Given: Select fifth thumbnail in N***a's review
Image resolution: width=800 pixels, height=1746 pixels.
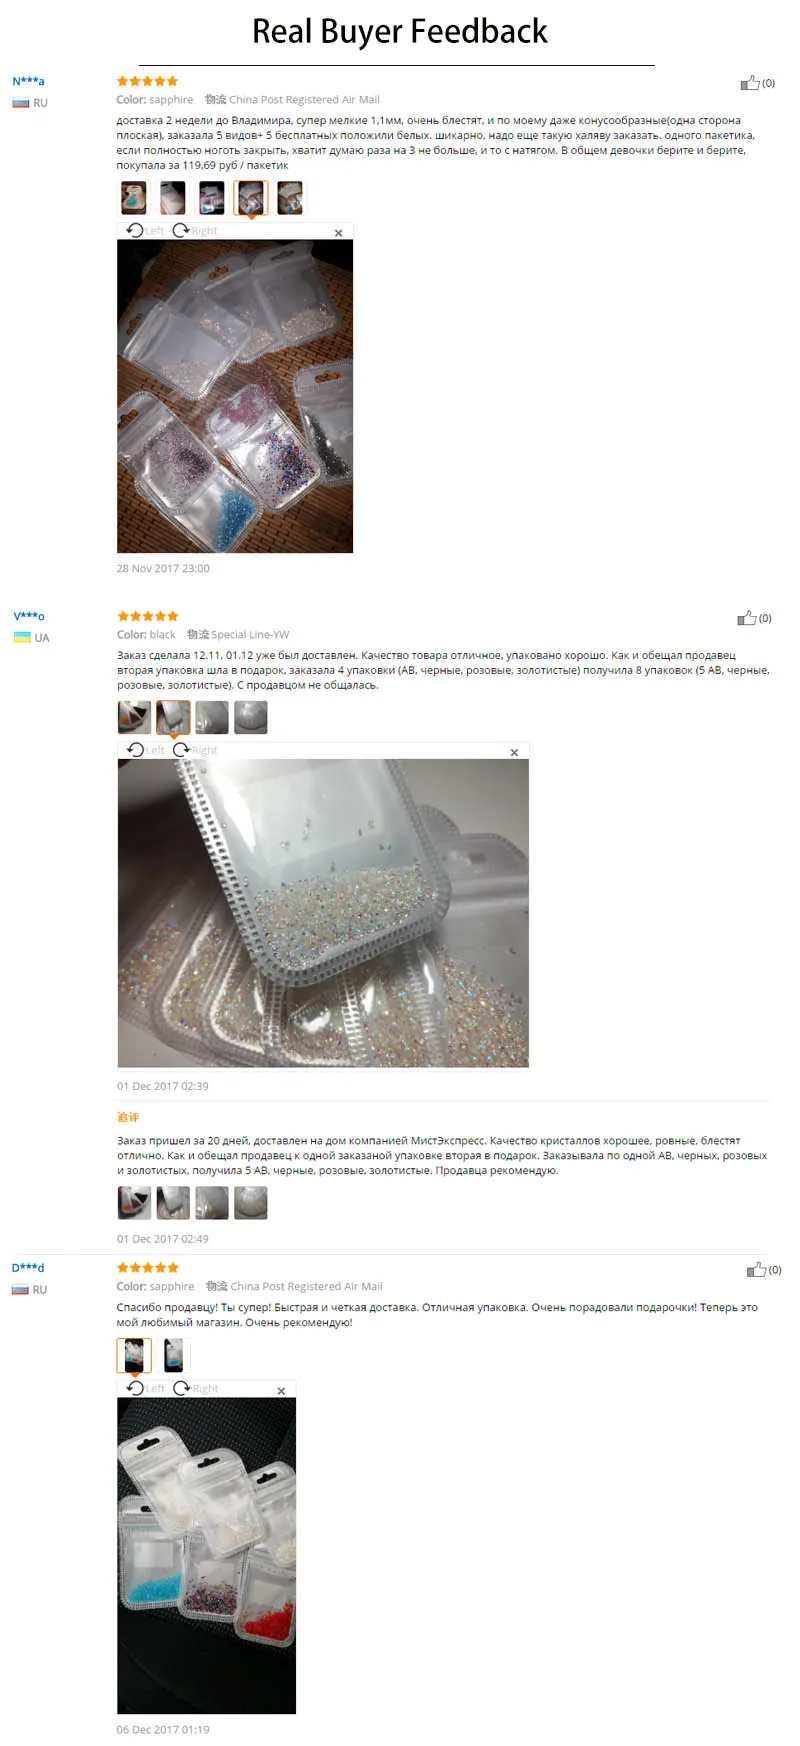Looking at the screenshot, I should [x=290, y=198].
